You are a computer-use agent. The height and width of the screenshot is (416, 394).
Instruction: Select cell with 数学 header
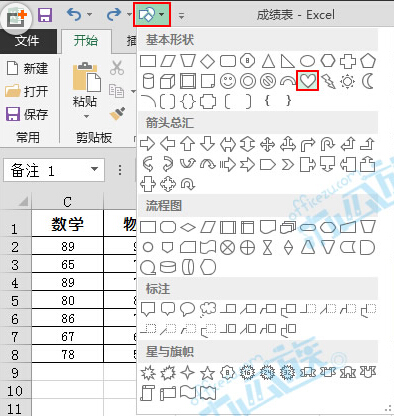click(68, 223)
